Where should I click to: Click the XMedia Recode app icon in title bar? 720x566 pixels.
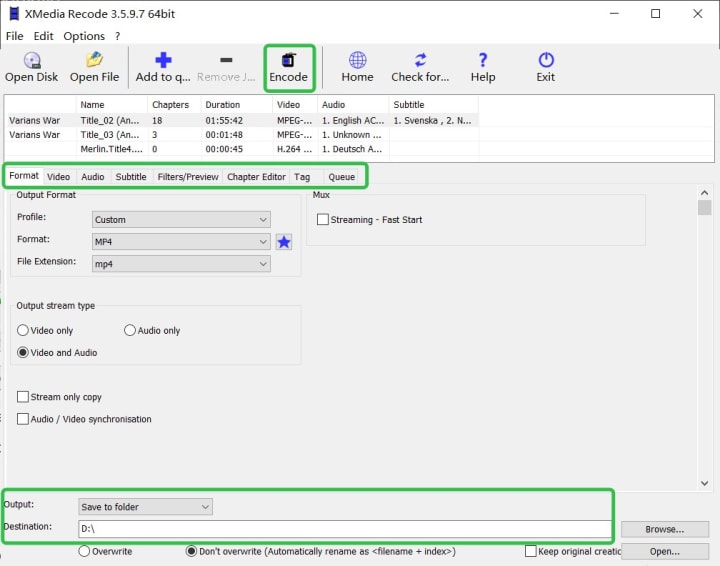click(x=14, y=14)
